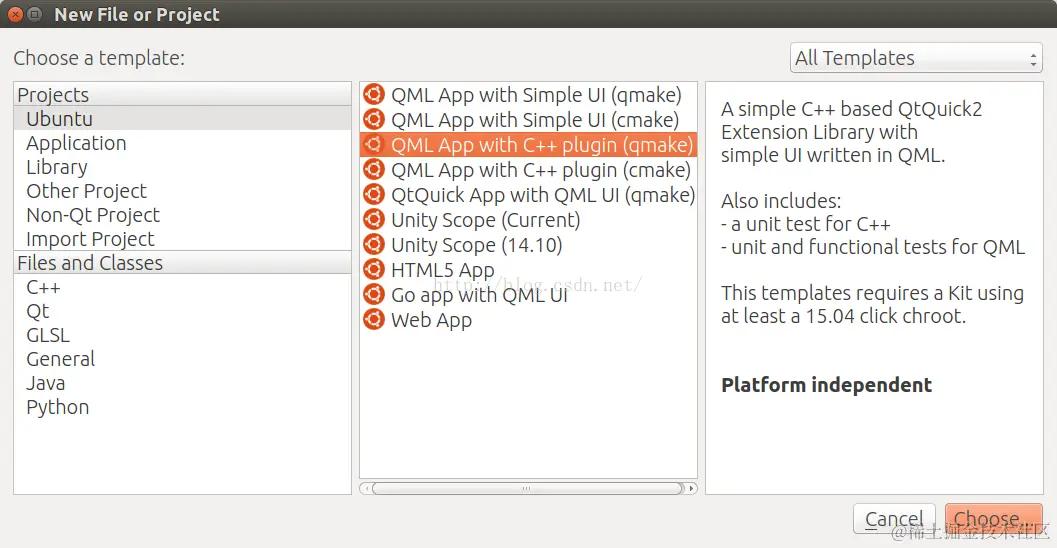Image resolution: width=1057 pixels, height=548 pixels.
Task: Select C++ under Files and Classes
Action: 182,287
